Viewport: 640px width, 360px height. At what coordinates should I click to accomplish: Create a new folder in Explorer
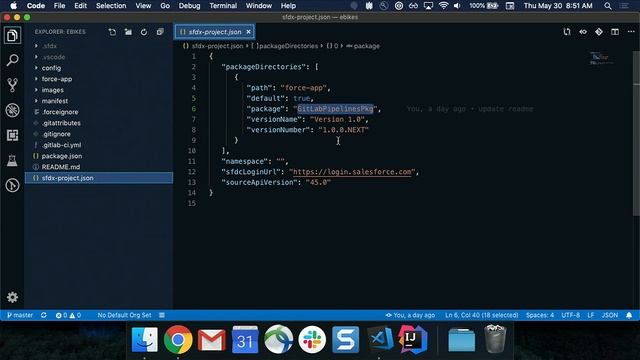[128, 32]
